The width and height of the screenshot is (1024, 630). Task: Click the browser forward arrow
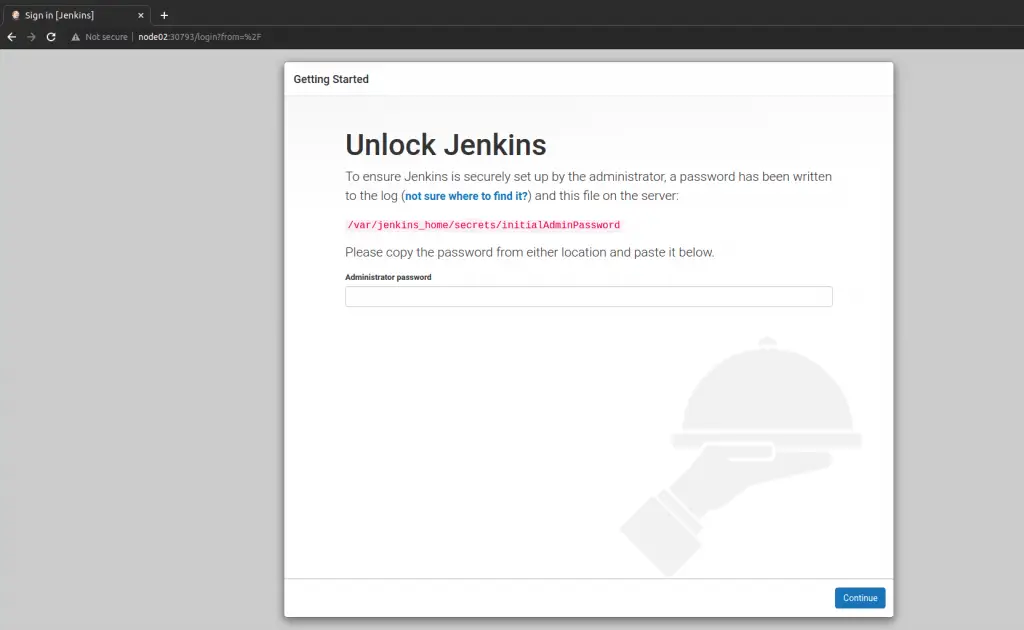(x=31, y=37)
